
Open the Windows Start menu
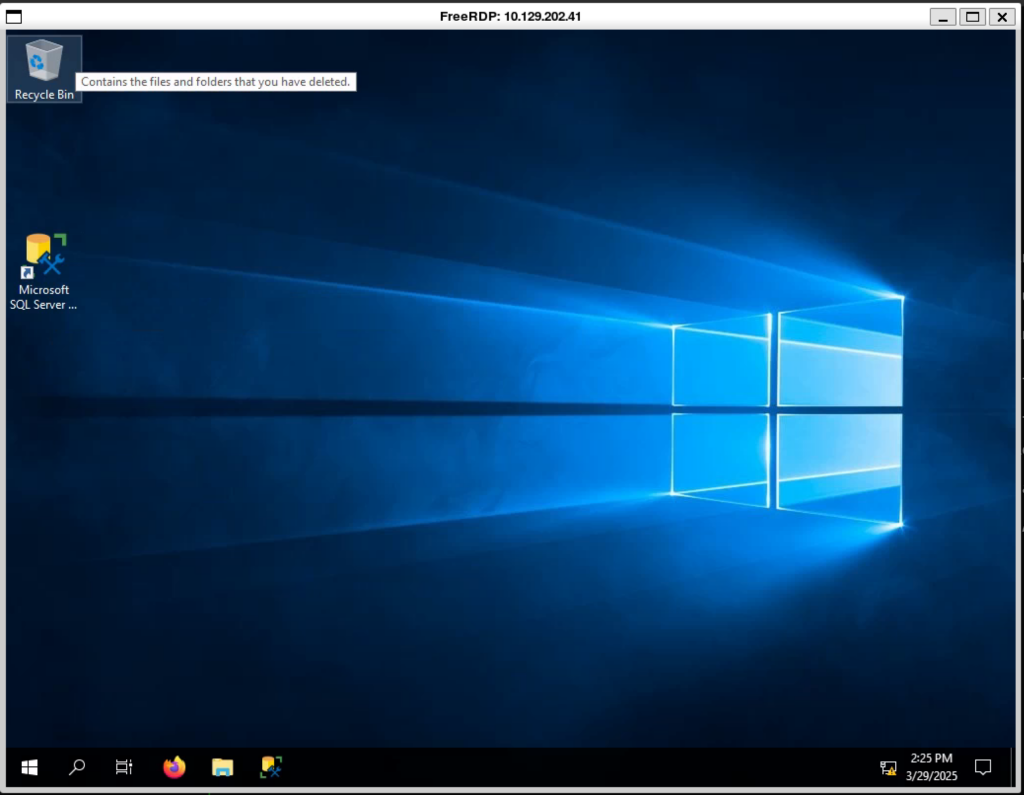tap(29, 767)
